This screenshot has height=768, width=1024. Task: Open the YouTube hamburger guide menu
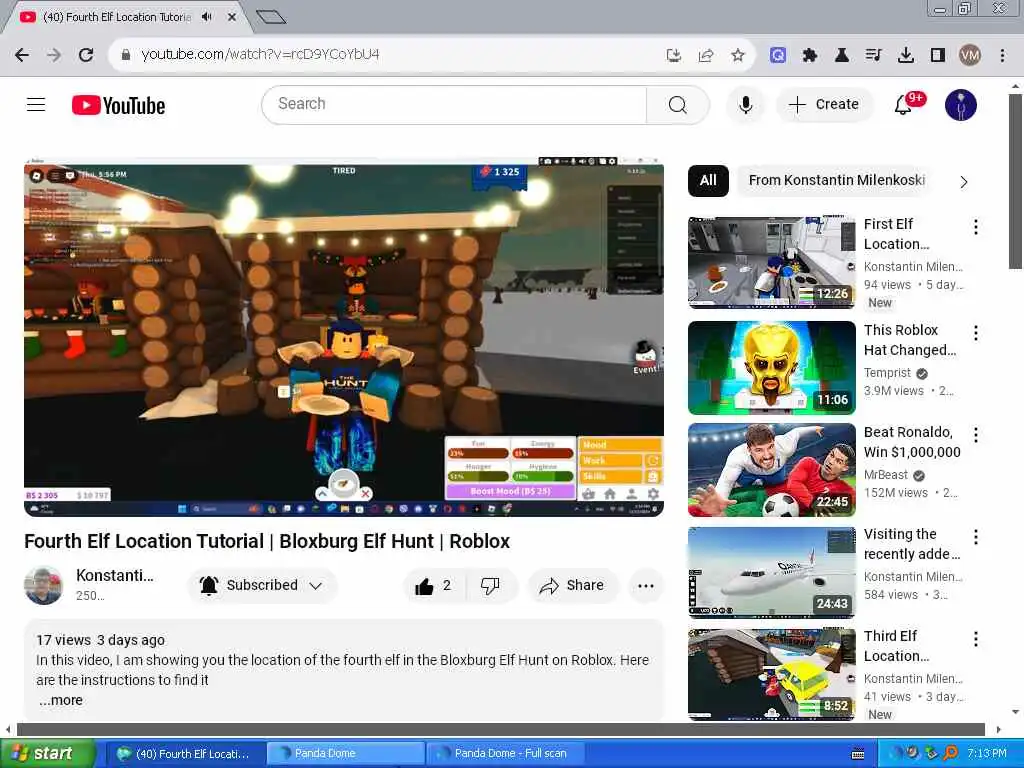click(x=36, y=104)
